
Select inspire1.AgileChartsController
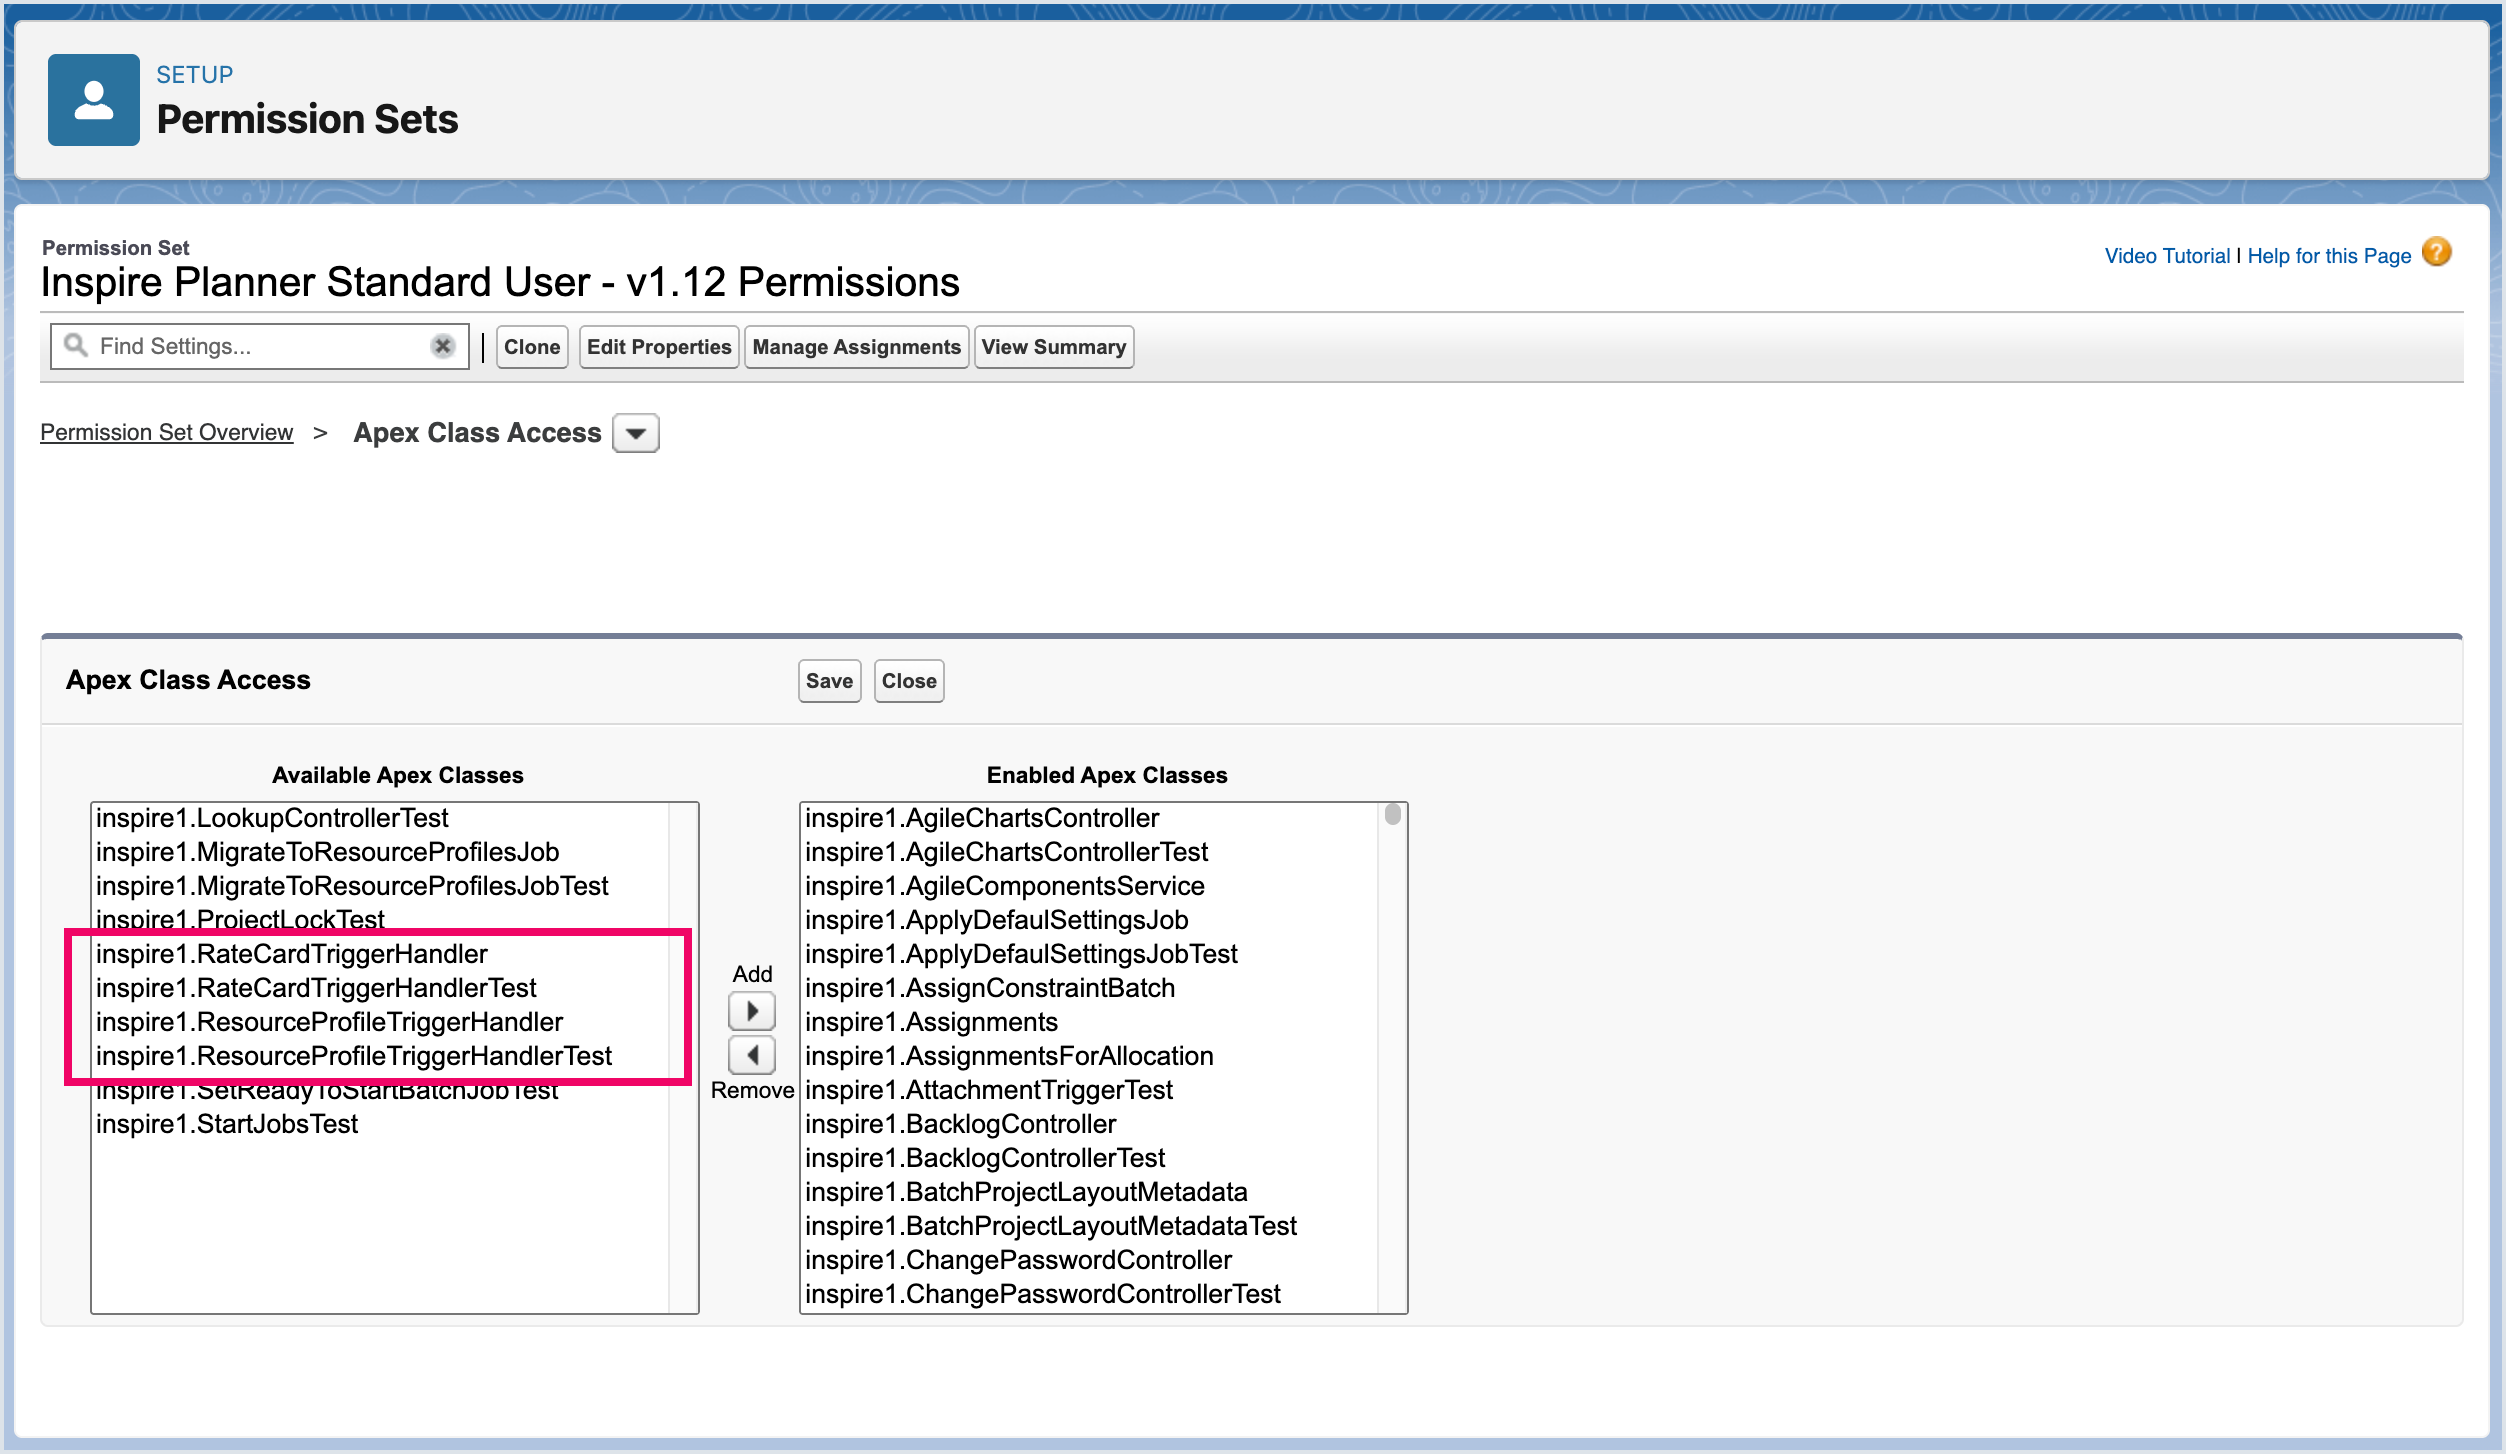[1090, 818]
